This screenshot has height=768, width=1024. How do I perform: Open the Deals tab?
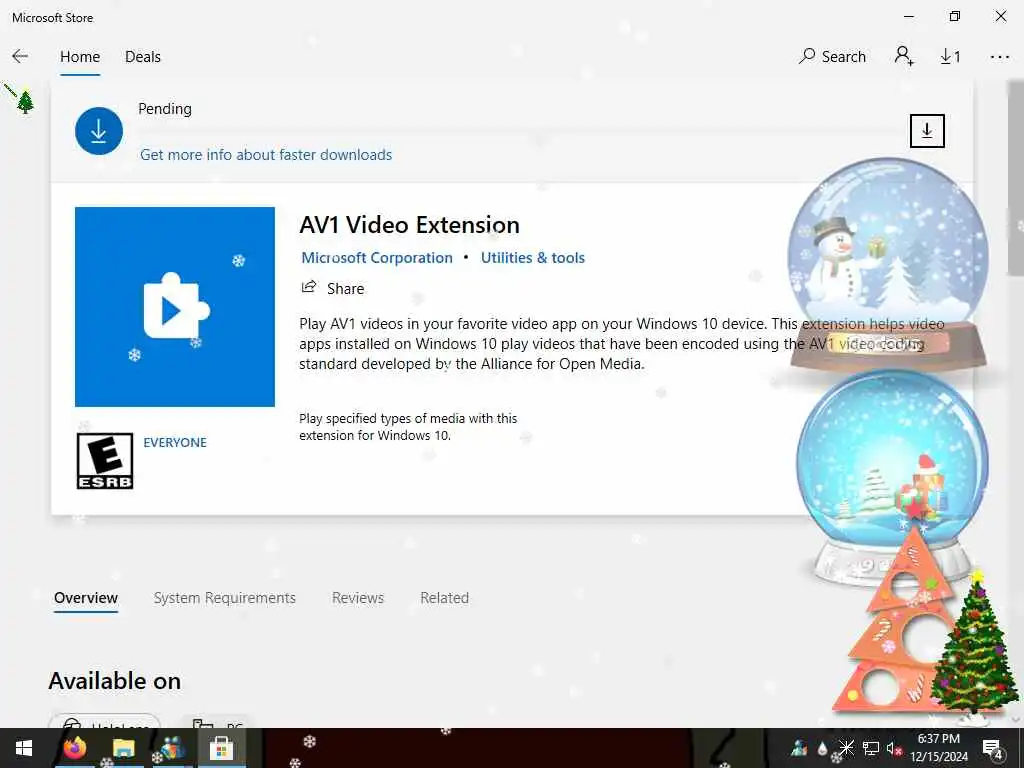143,57
